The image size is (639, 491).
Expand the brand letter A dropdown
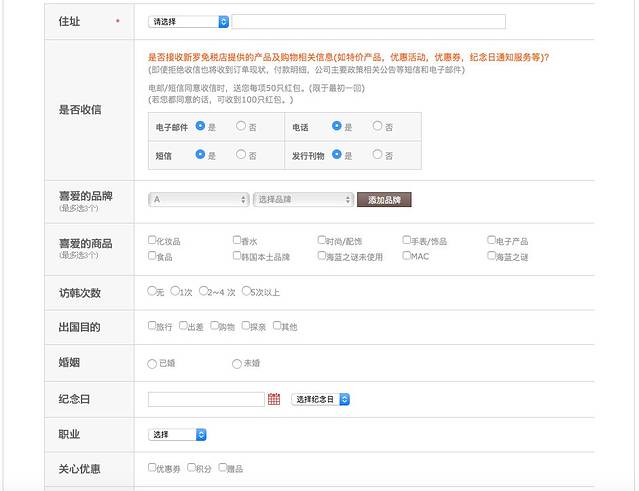199,199
